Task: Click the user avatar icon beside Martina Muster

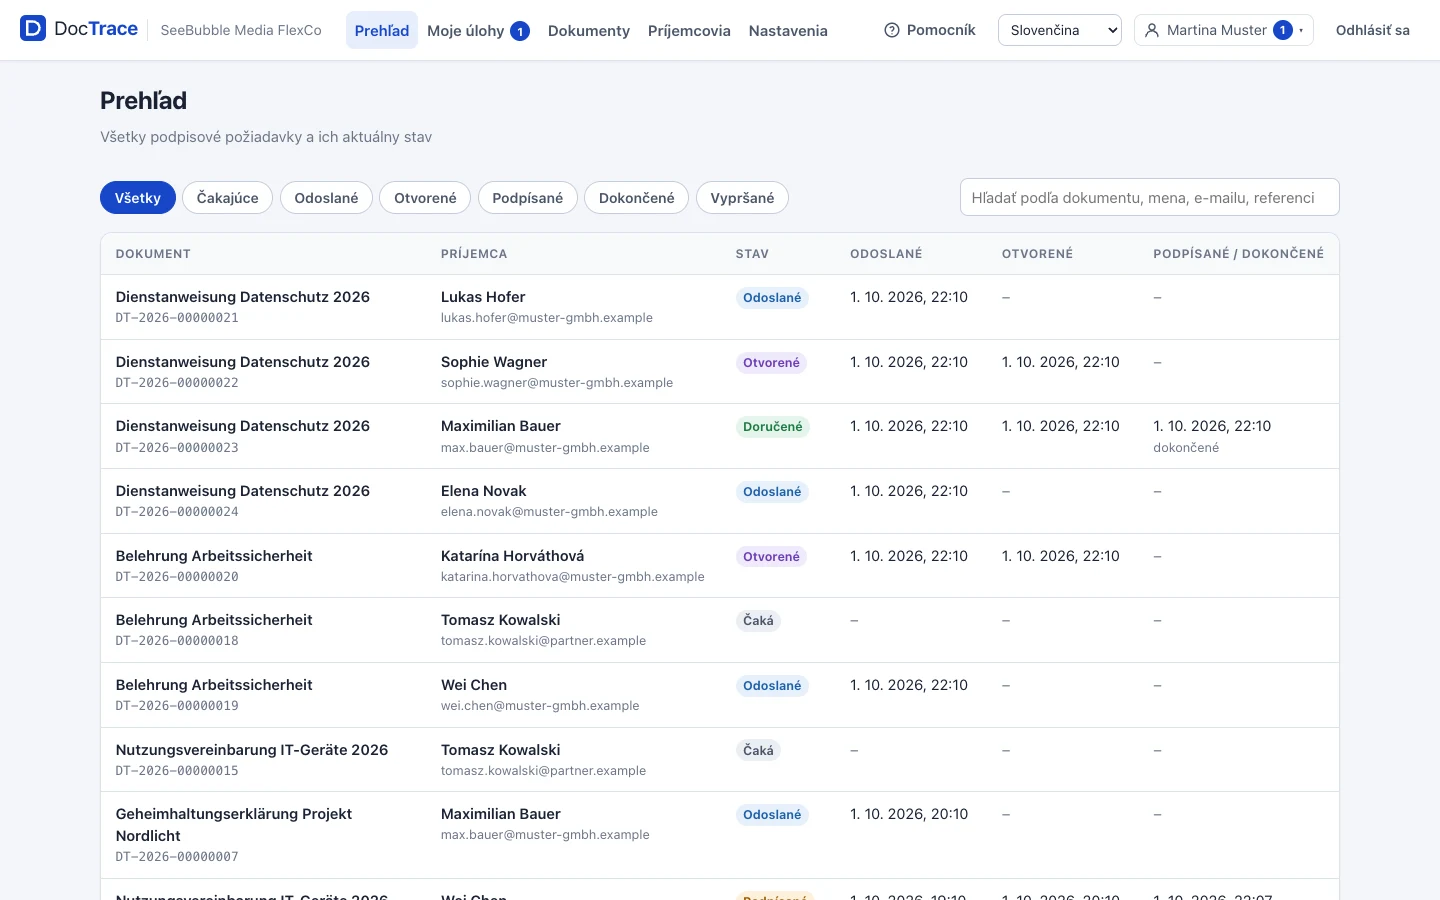Action: pyautogui.click(x=1152, y=30)
